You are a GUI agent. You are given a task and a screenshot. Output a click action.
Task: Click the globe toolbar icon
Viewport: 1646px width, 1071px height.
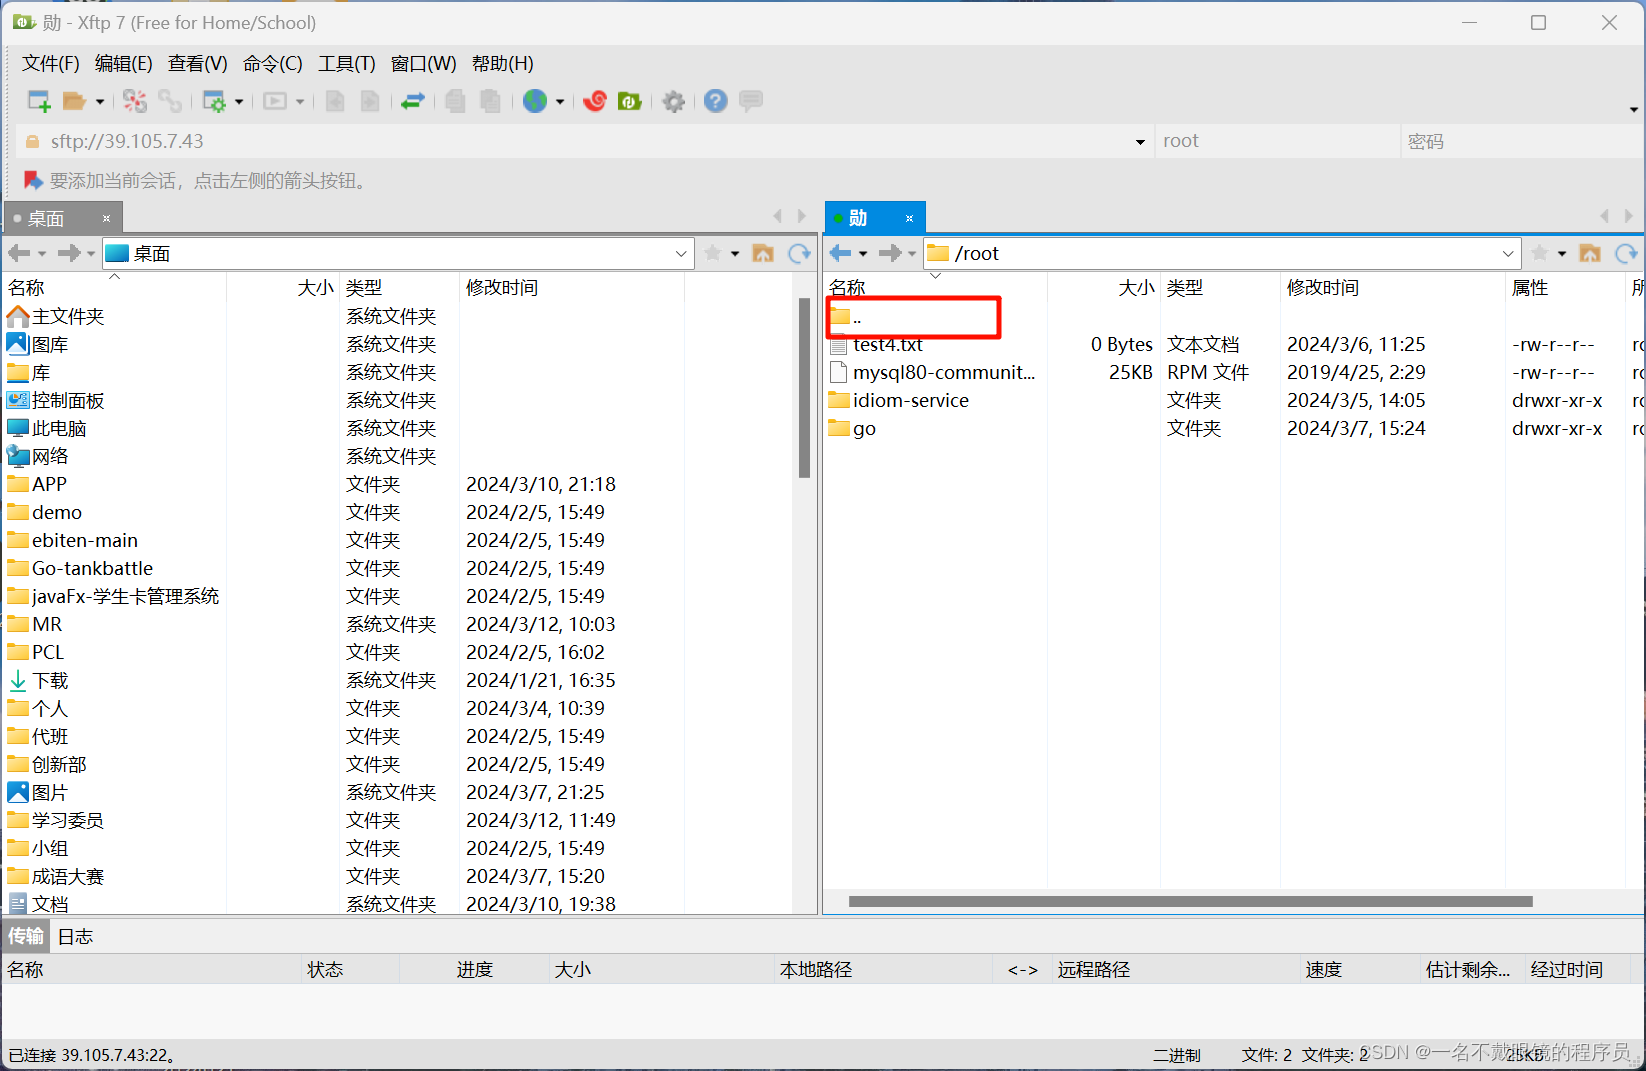tap(535, 100)
